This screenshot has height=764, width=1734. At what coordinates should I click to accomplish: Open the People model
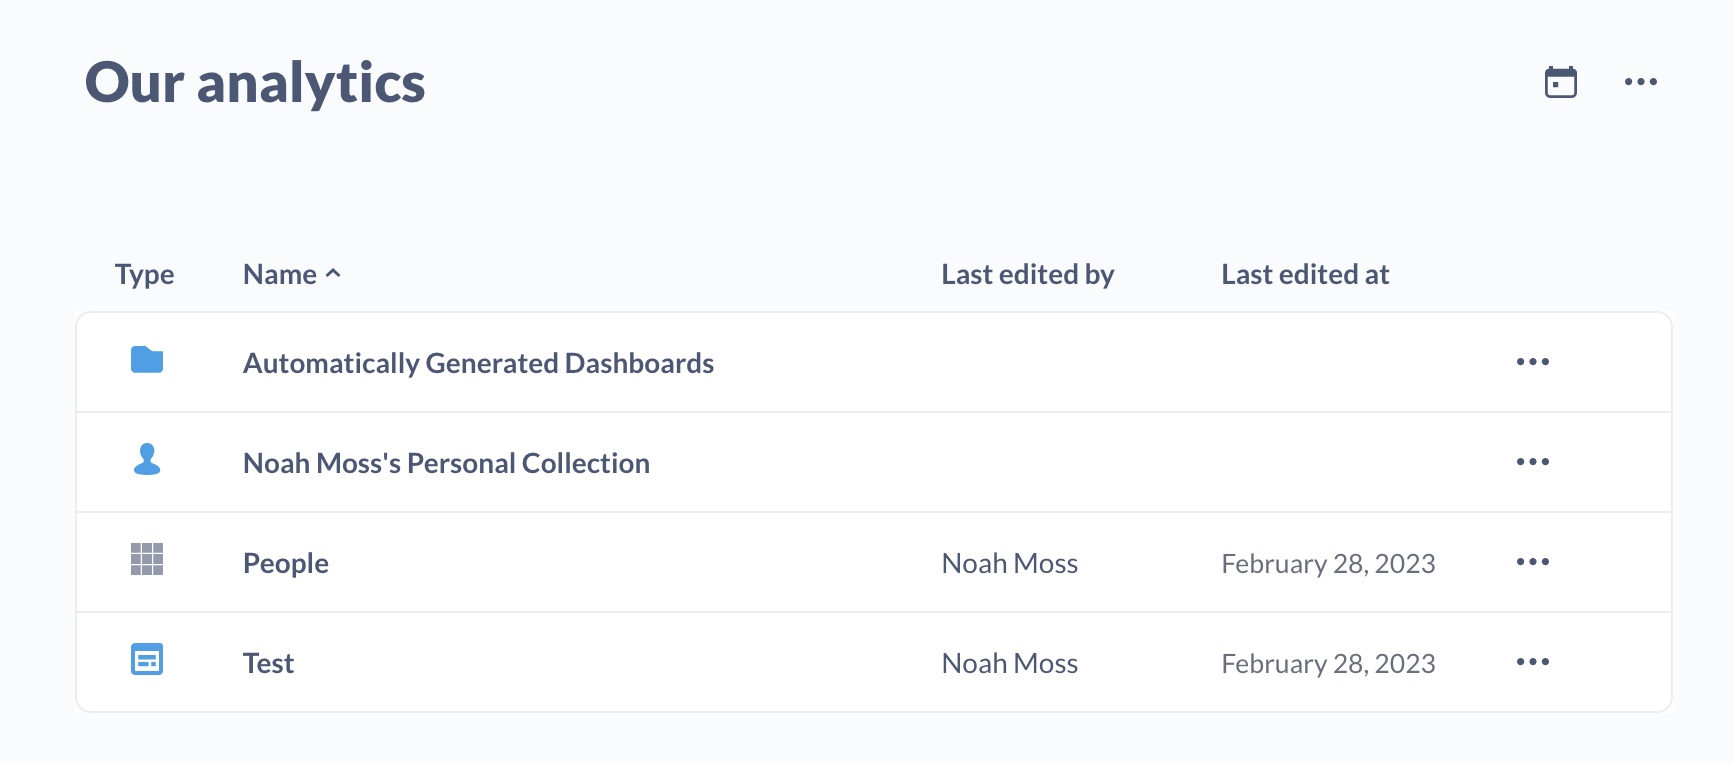coord(285,562)
